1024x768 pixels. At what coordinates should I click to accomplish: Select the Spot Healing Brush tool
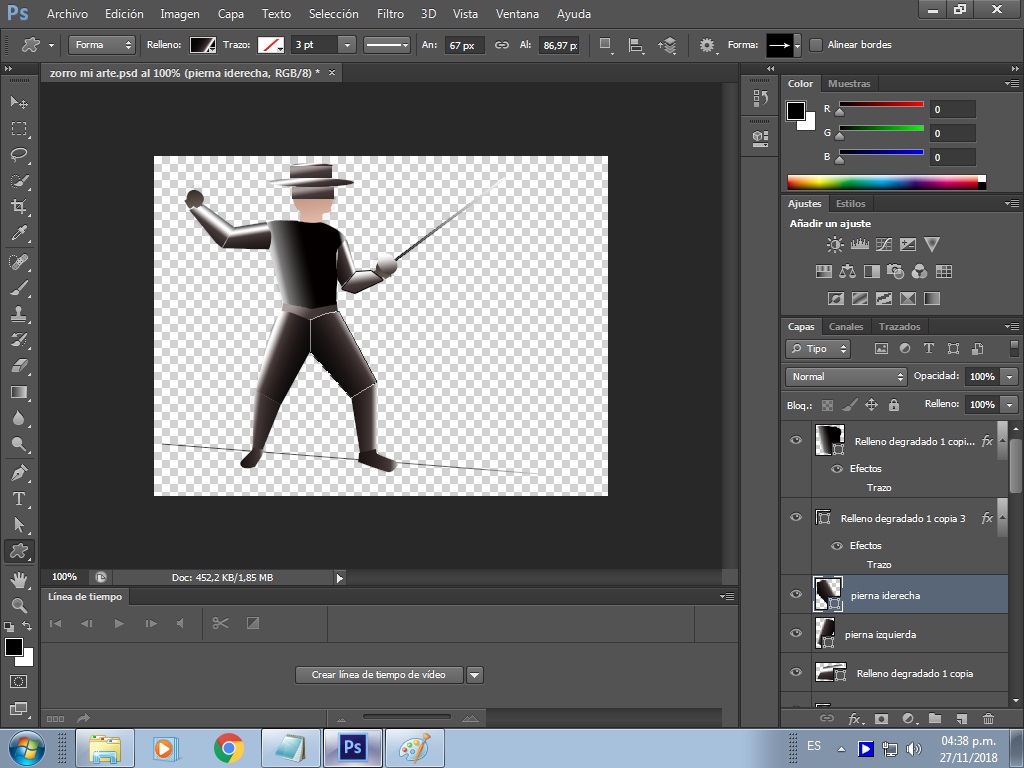(x=19, y=262)
